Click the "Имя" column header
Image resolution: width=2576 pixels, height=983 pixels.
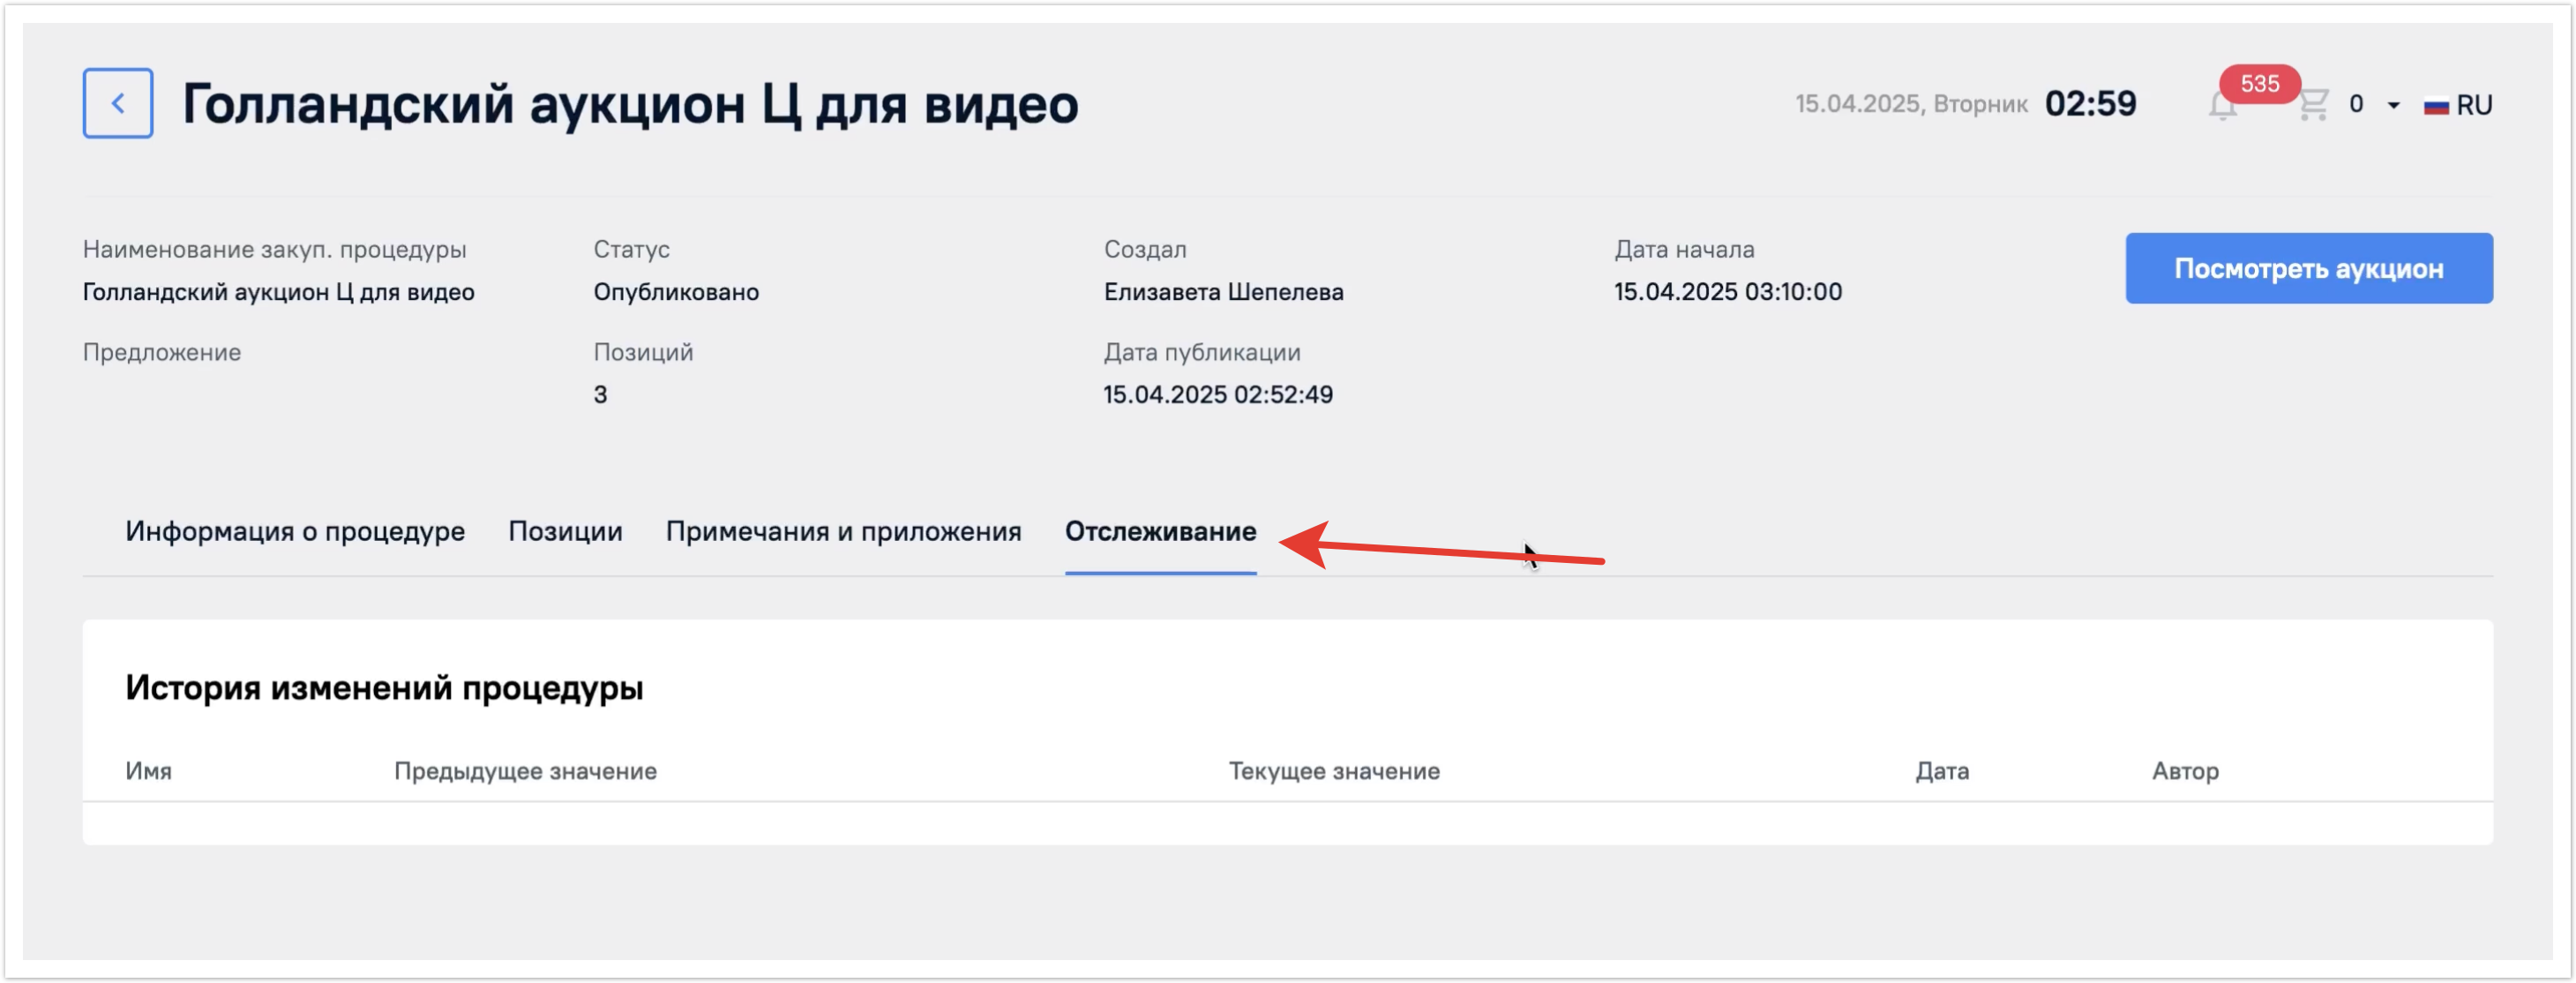click(x=148, y=771)
